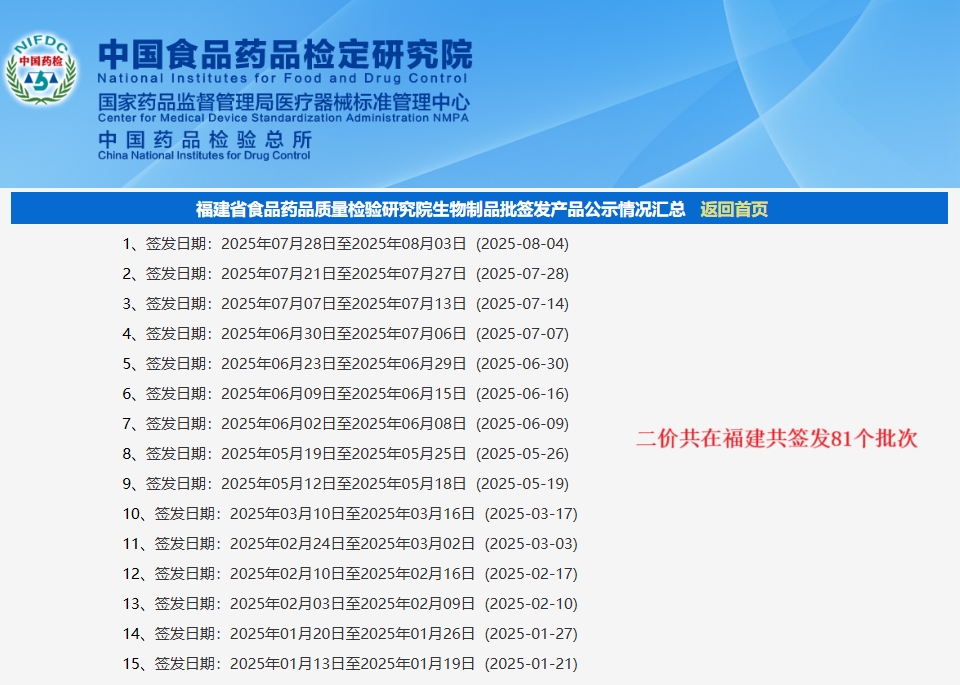Open entry 5 dated 2025-06-30
The height and width of the screenshot is (685, 960).
pyautogui.click(x=345, y=364)
